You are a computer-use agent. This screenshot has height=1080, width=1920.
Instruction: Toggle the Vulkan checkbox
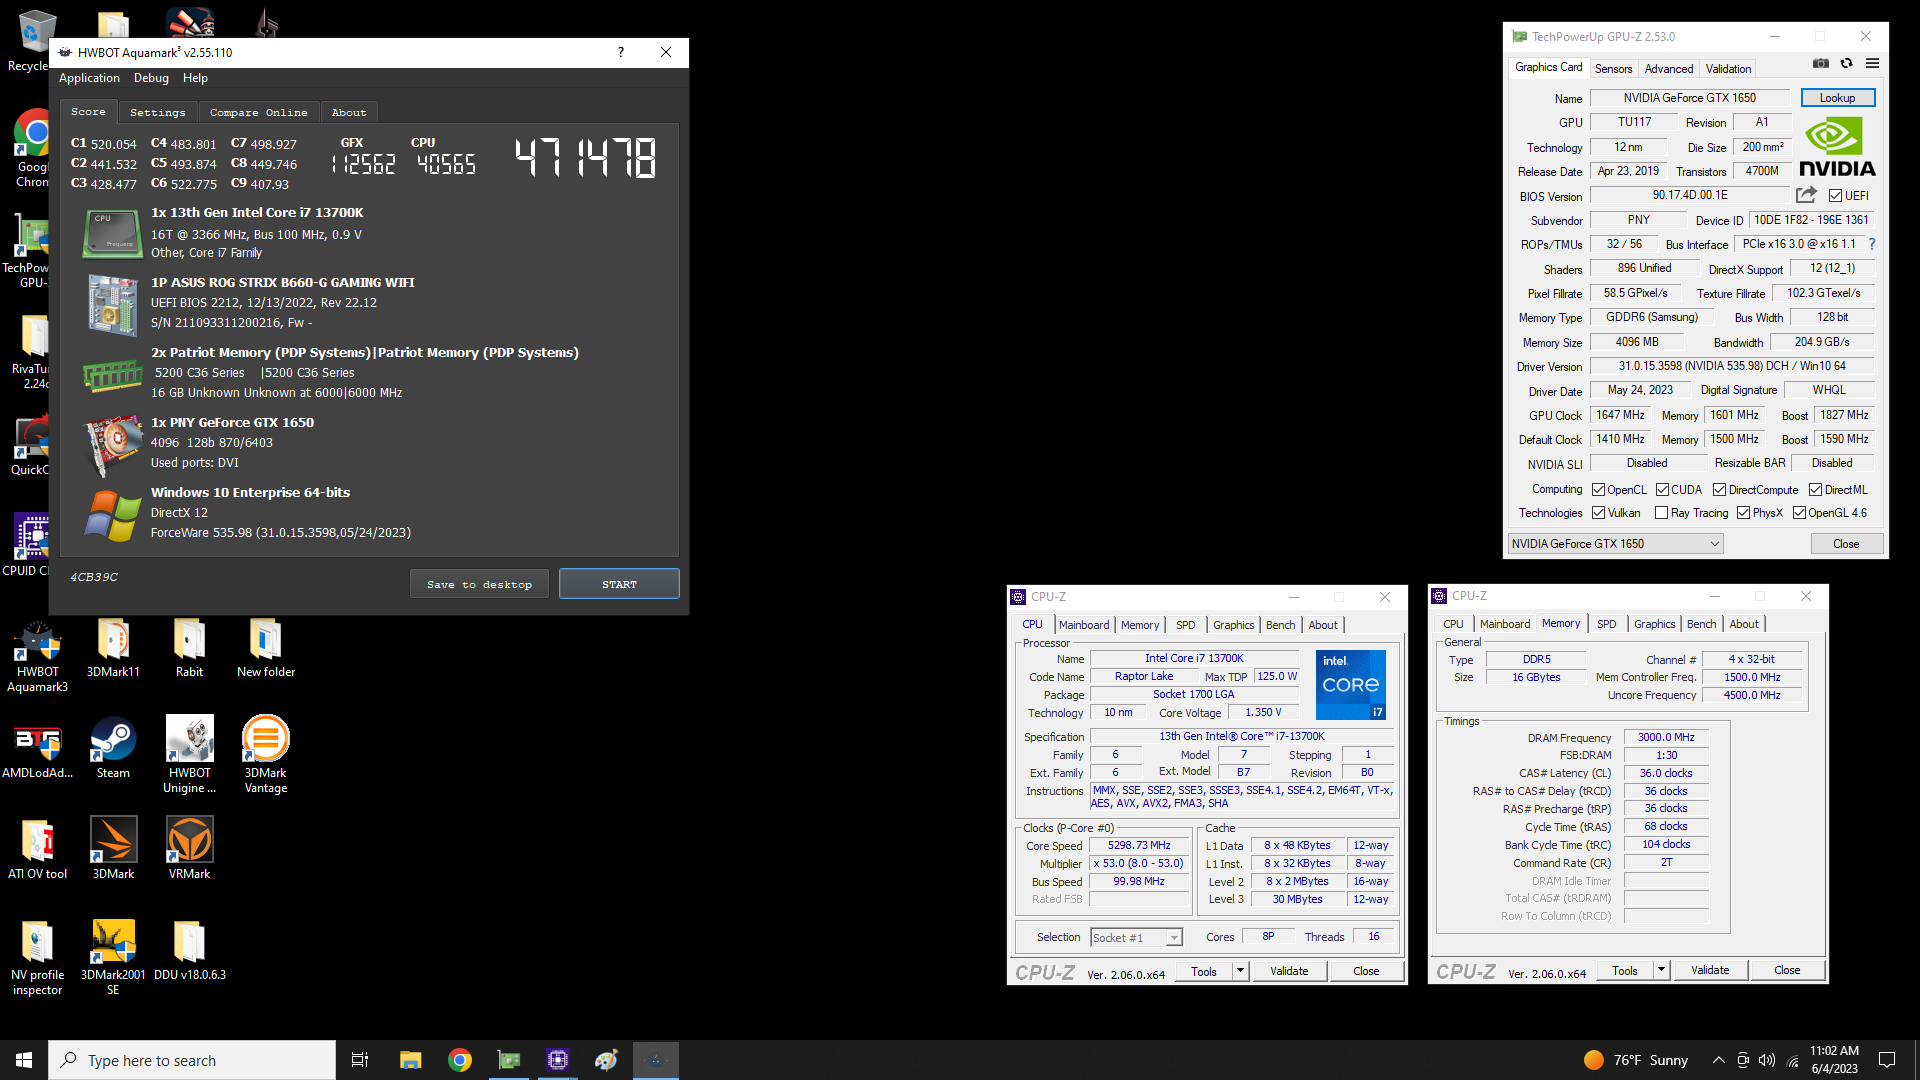coord(1598,513)
